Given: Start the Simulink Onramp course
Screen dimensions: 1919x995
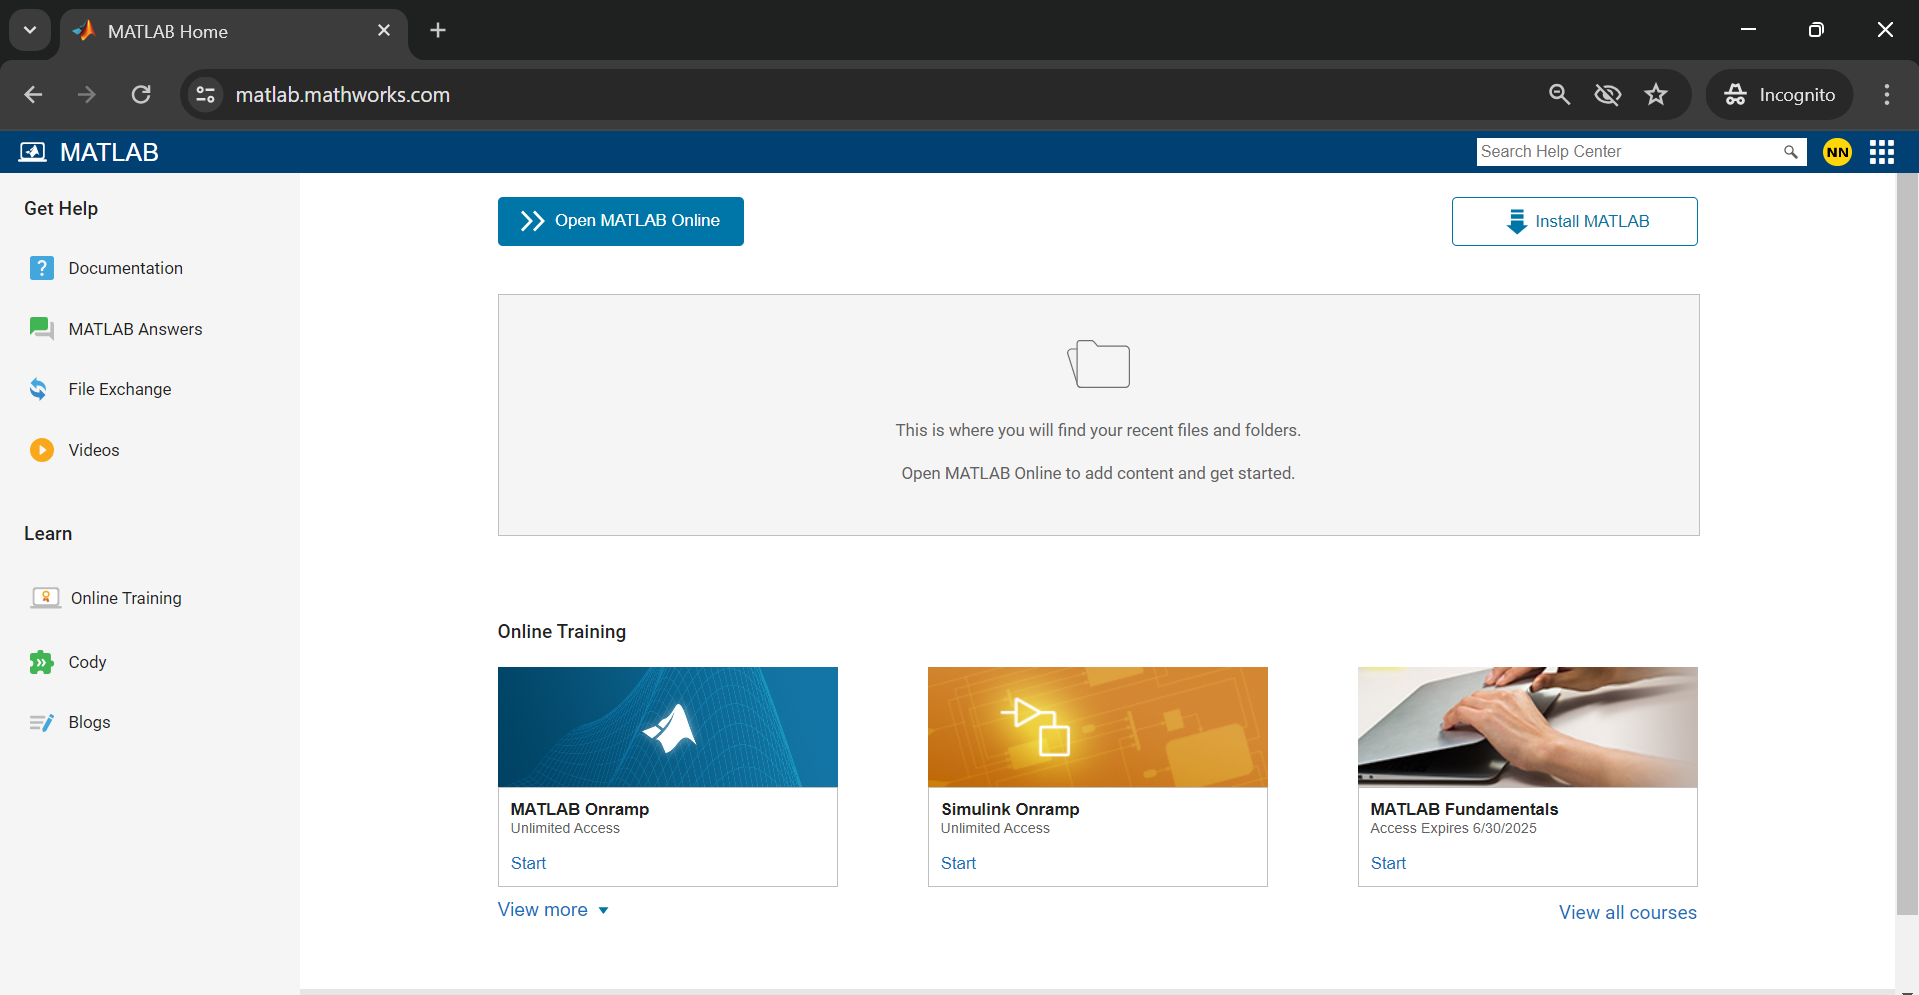Looking at the screenshot, I should click(x=956, y=863).
